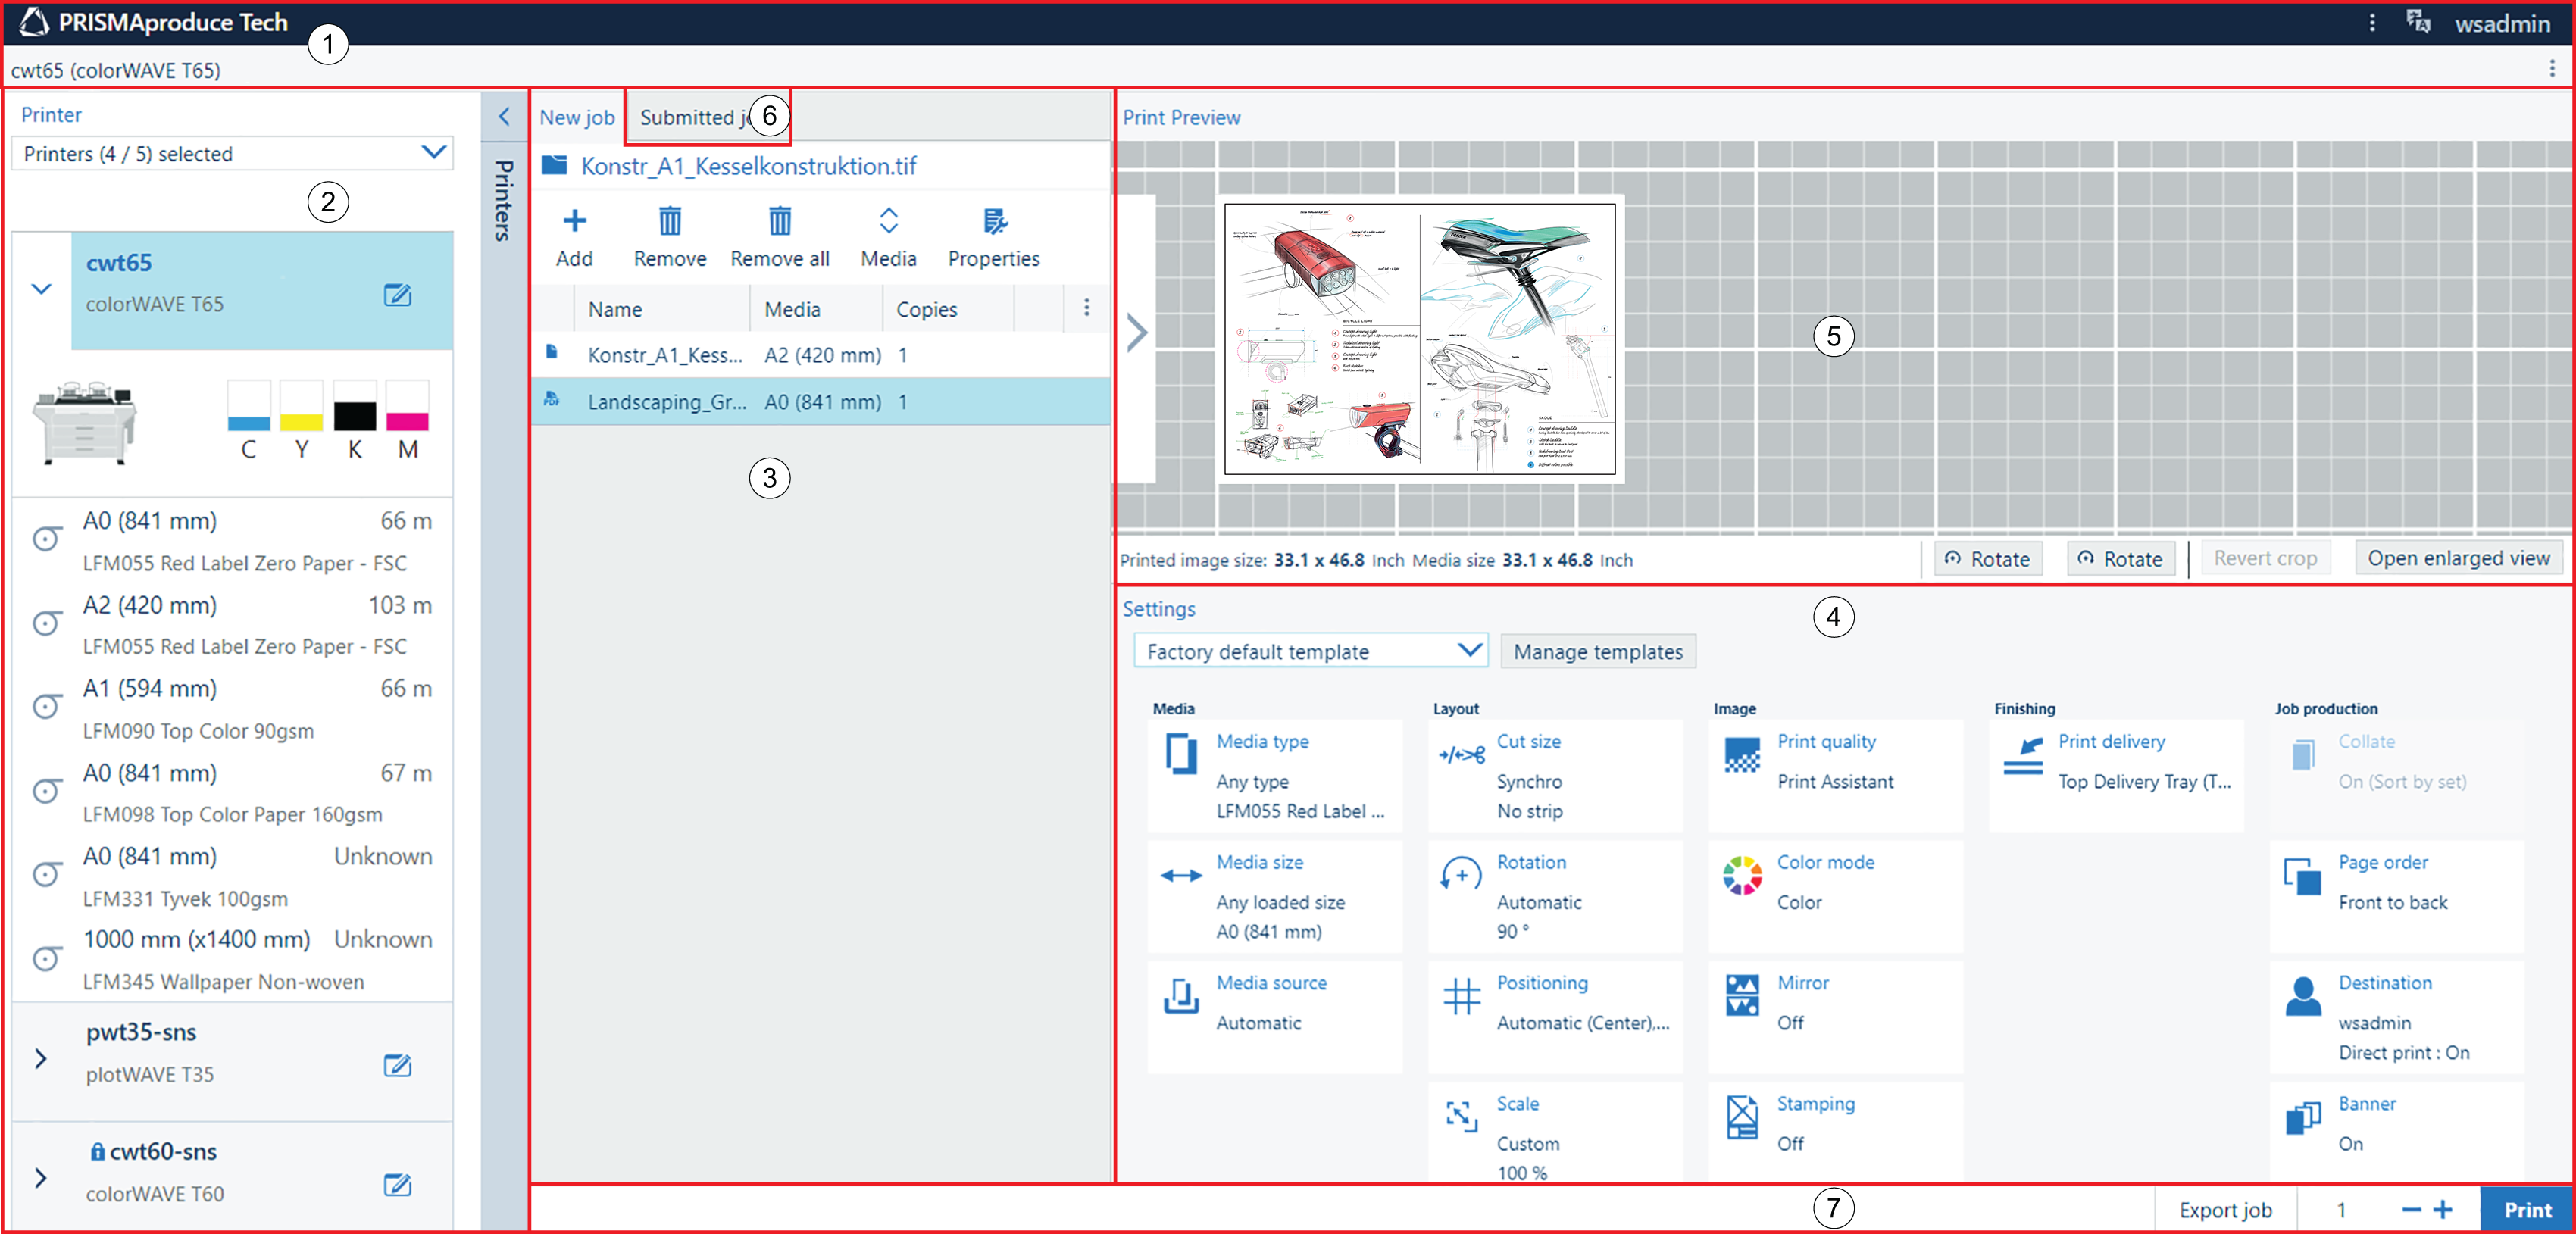Viewport: 2576px width, 1234px height.
Task: Expand the Factory default template dropdown
Action: (1310, 651)
